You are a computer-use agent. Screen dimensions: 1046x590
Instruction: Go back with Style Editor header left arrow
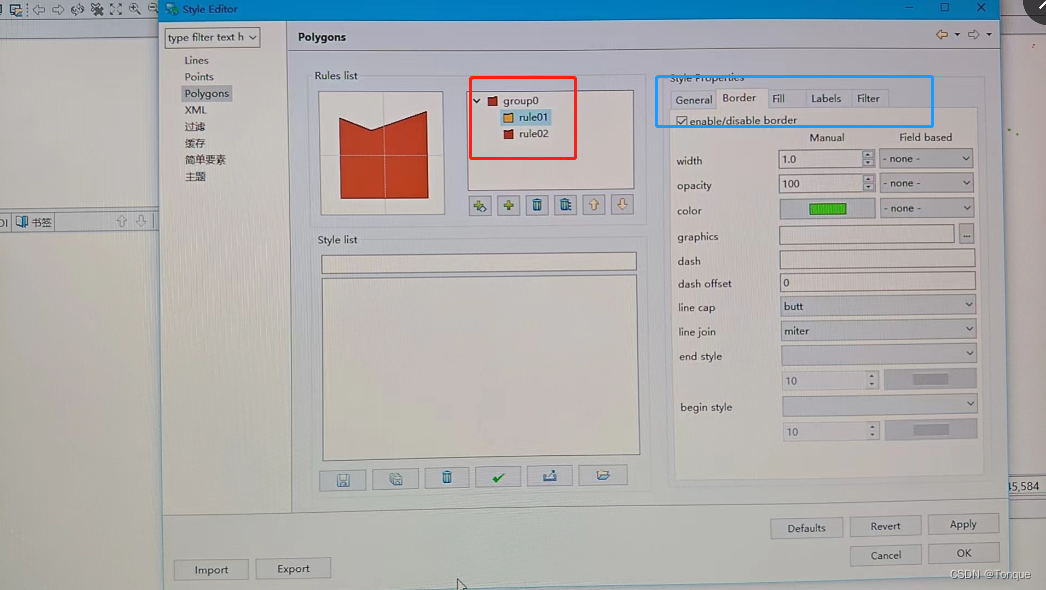click(x=942, y=34)
